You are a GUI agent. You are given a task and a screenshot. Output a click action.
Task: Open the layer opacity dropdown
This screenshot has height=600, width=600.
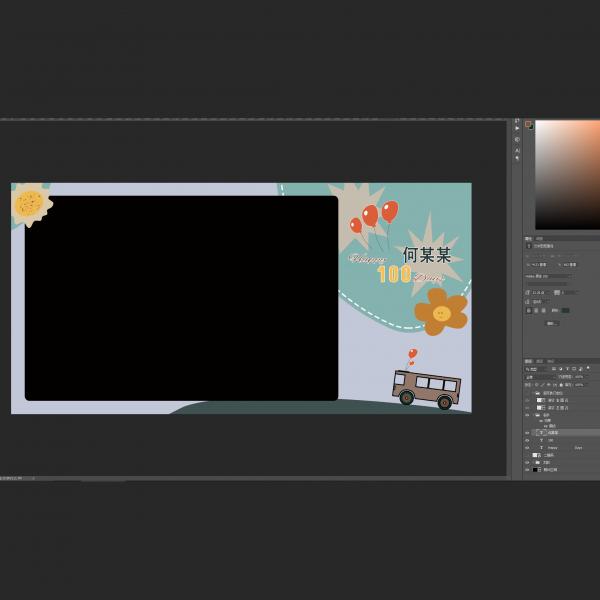[x=579, y=377]
